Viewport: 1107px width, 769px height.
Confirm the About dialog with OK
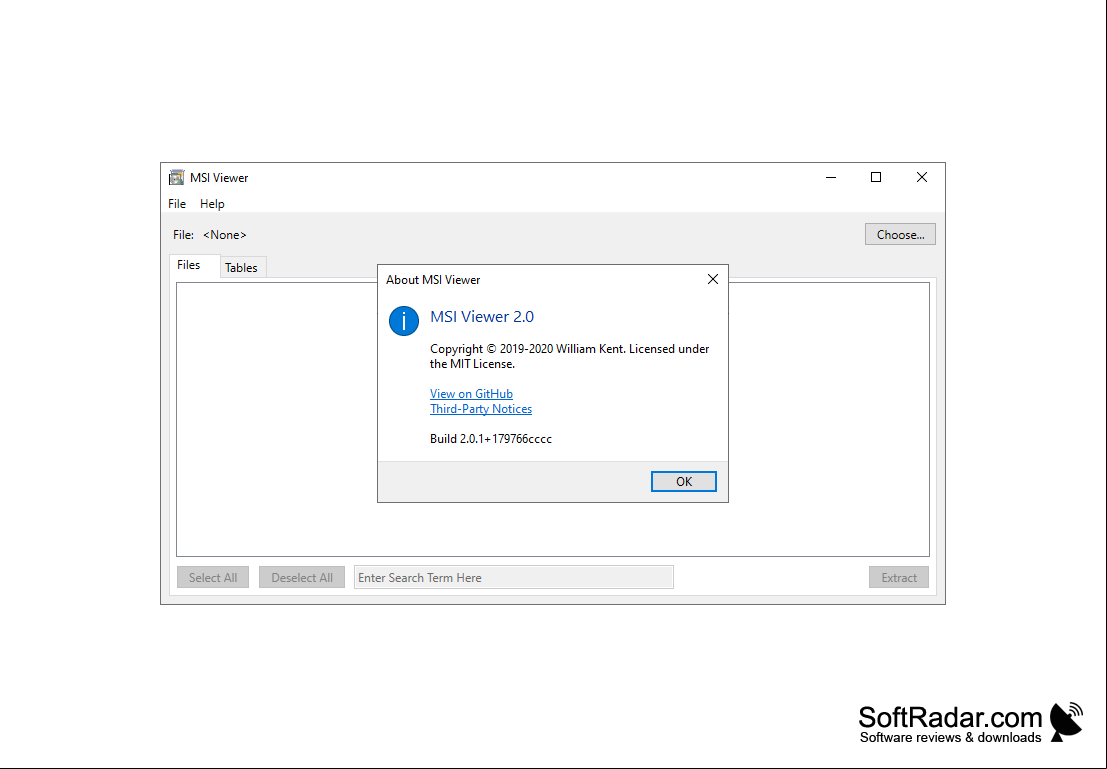pyautogui.click(x=683, y=482)
